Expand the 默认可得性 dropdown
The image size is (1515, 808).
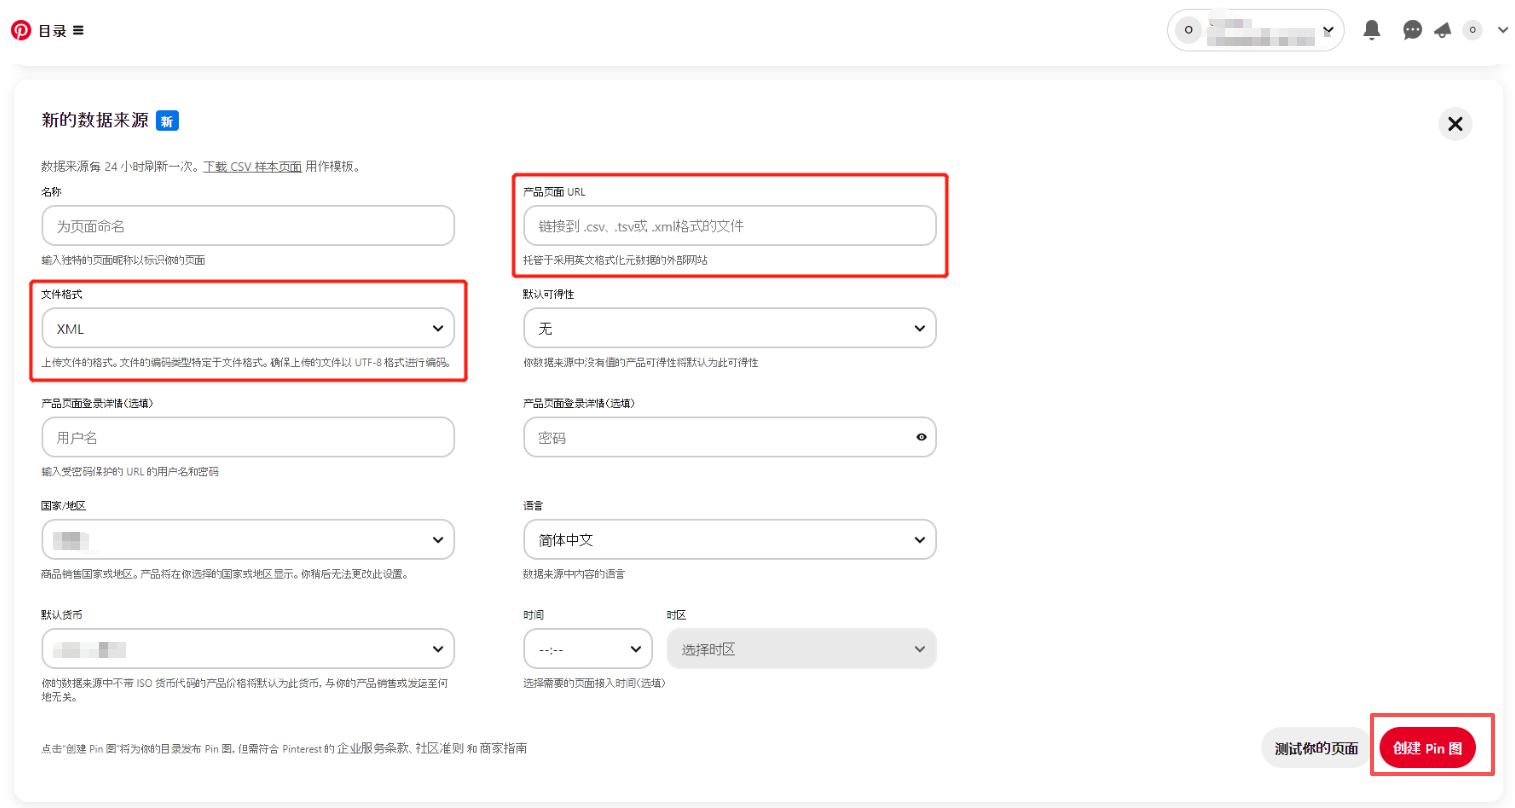click(x=729, y=328)
